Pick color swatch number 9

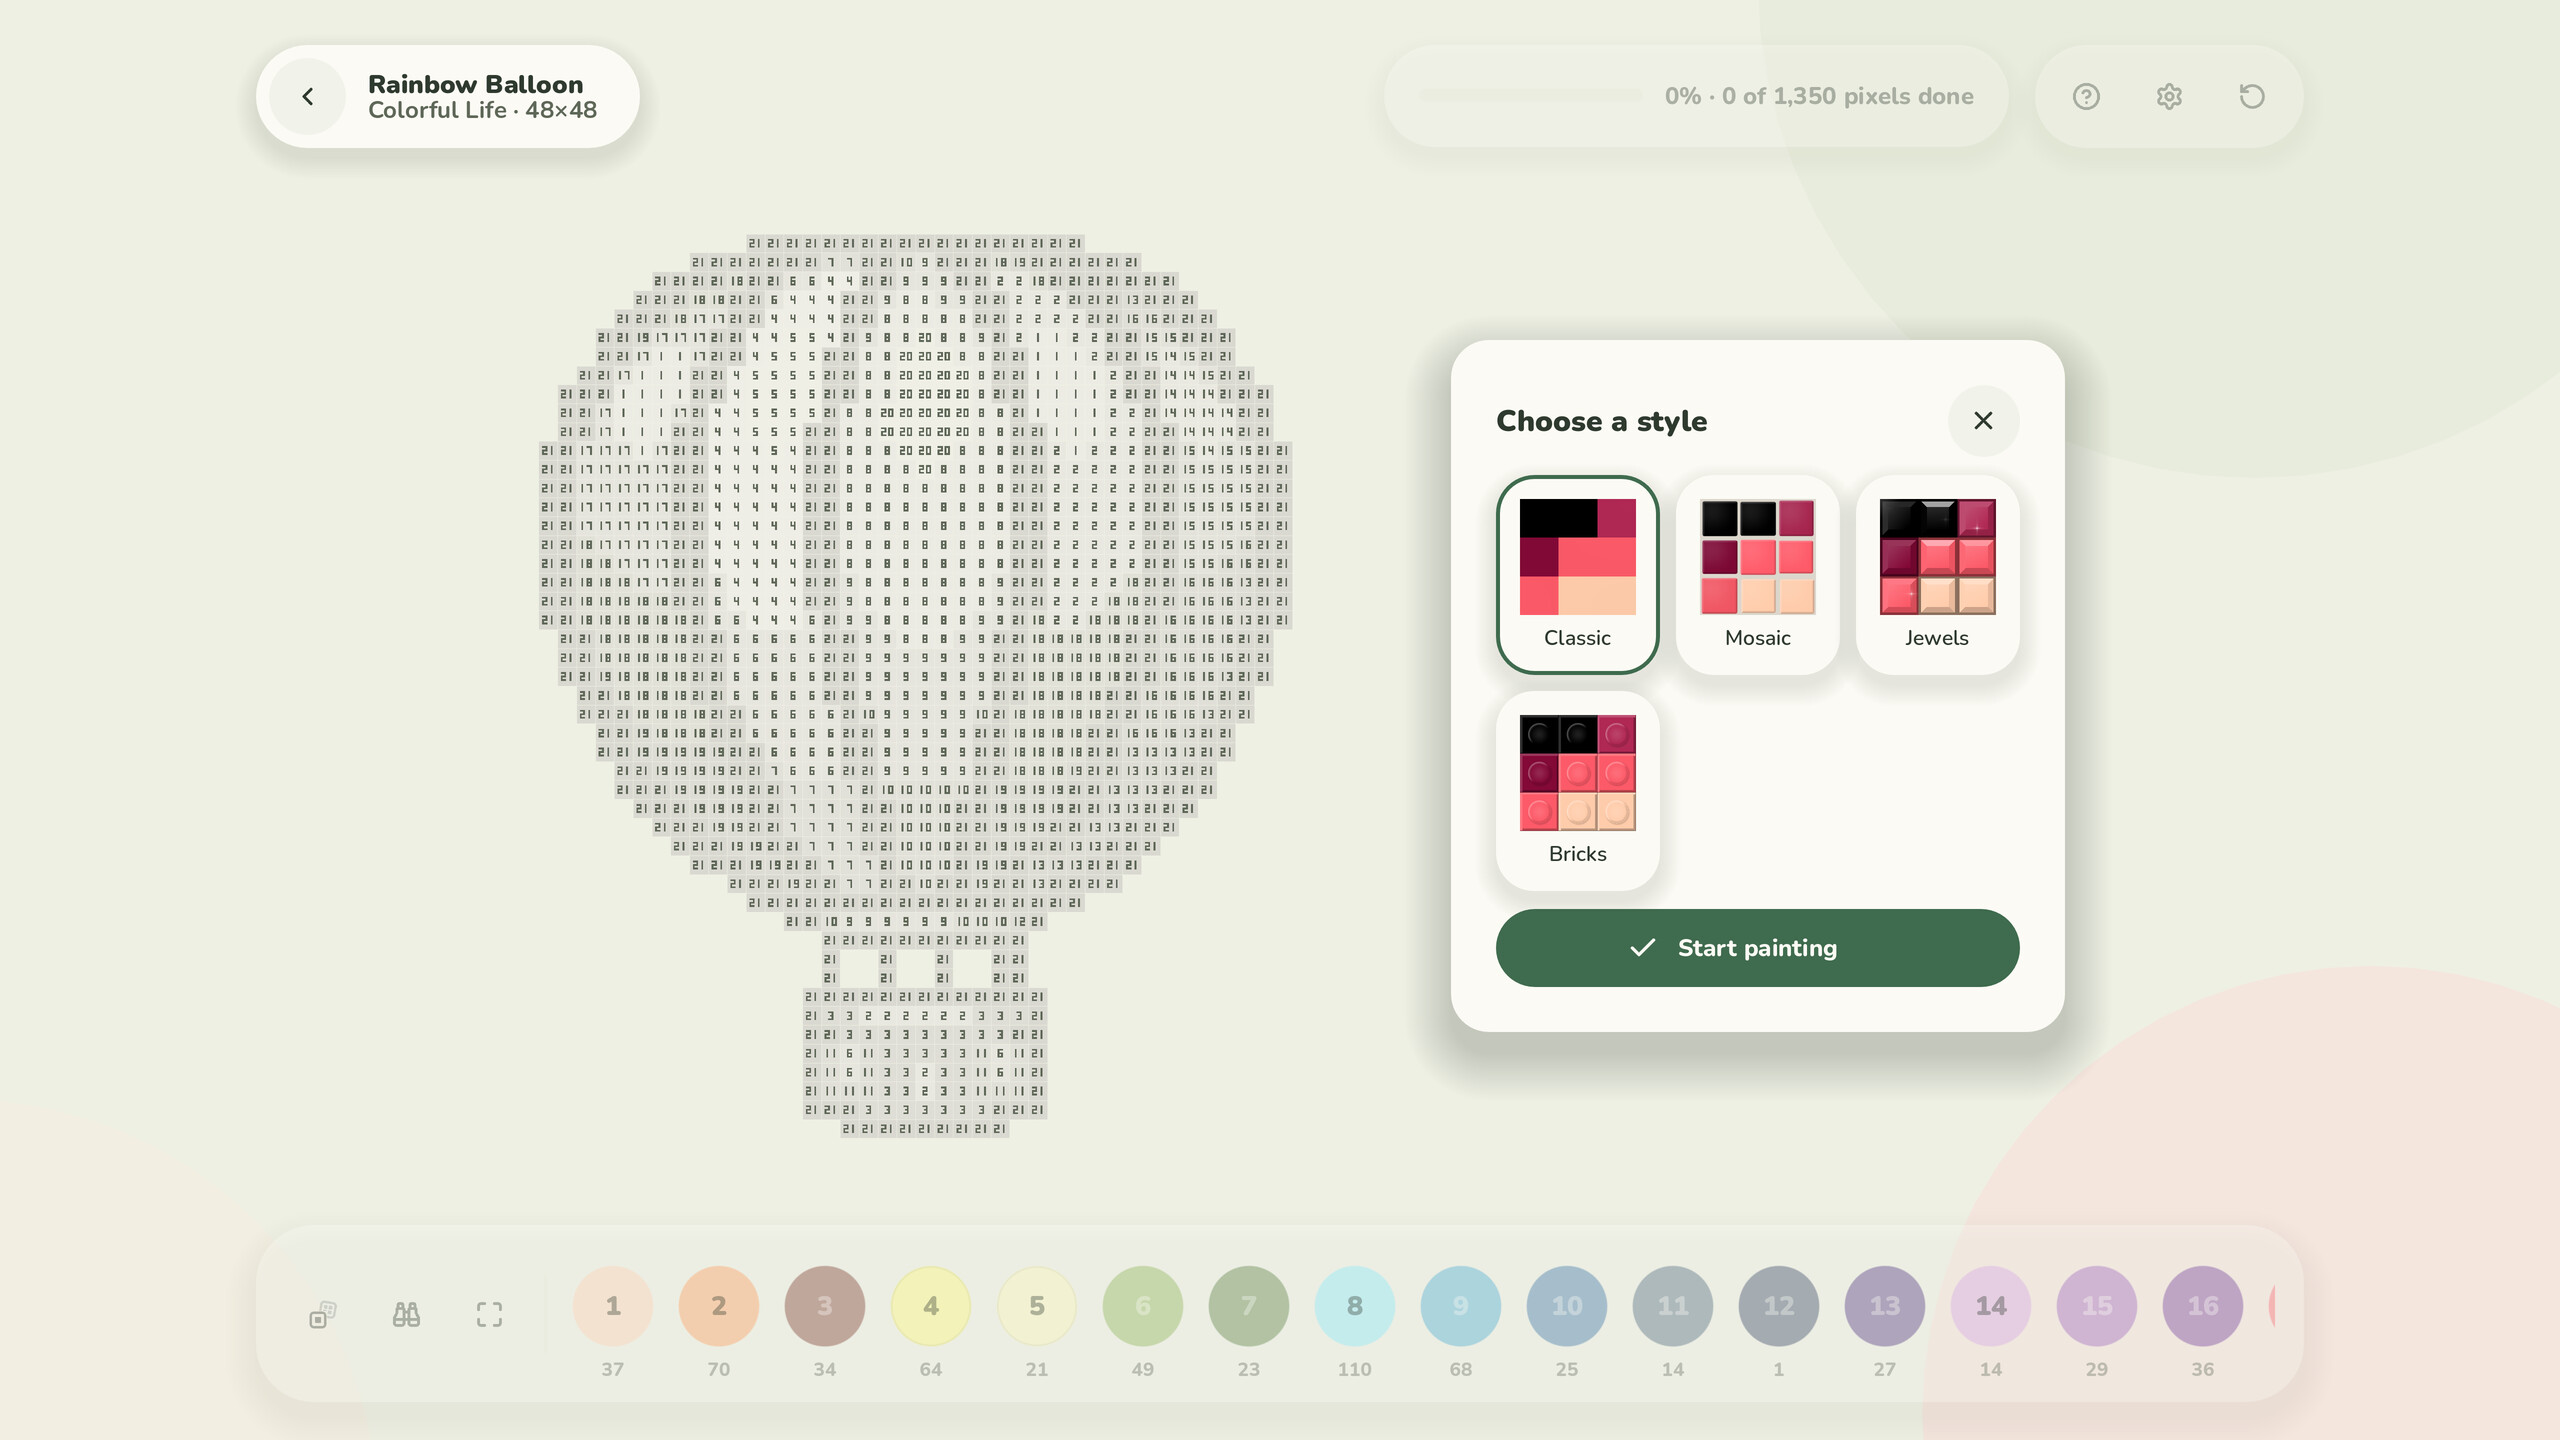1461,1306
